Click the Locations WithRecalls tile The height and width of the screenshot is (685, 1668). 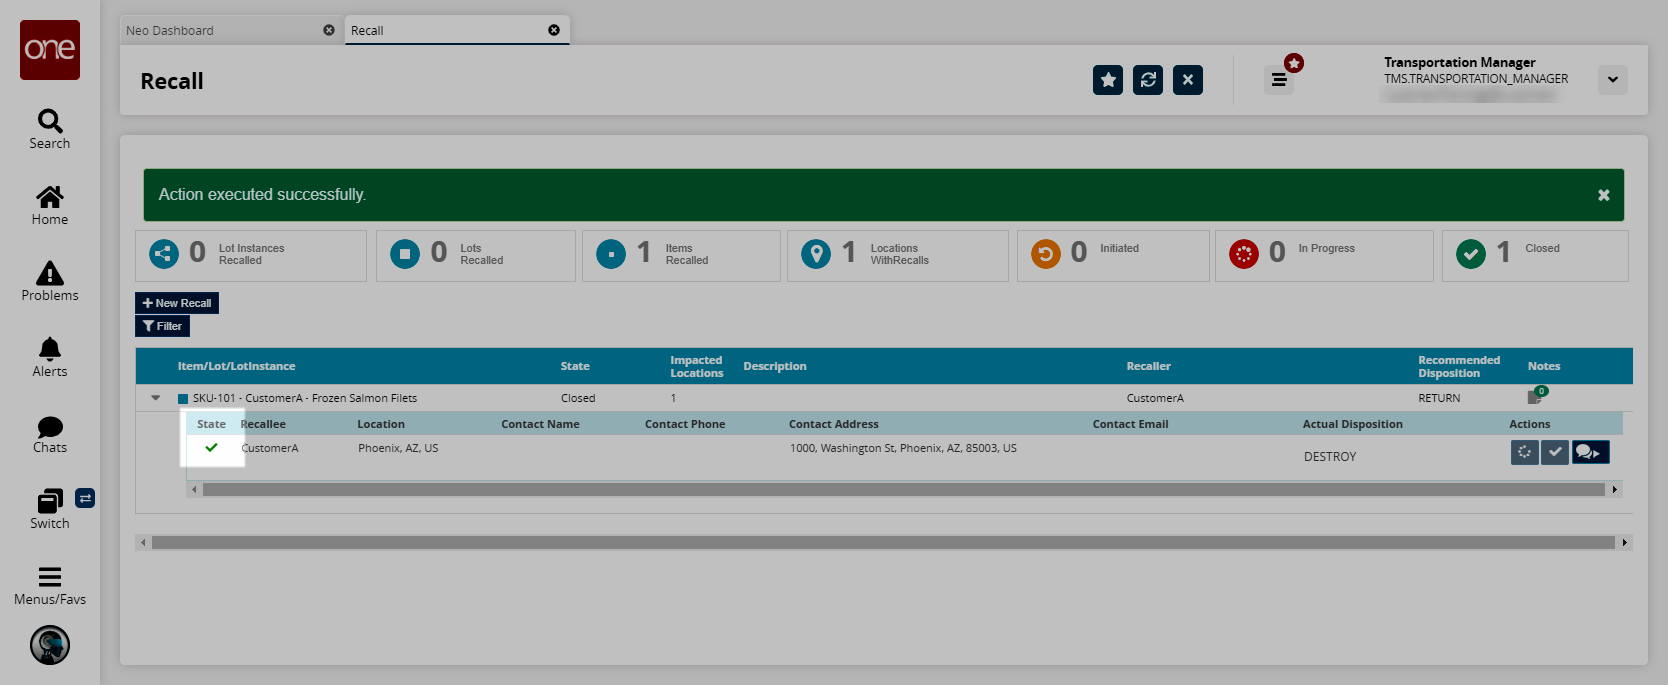click(898, 255)
